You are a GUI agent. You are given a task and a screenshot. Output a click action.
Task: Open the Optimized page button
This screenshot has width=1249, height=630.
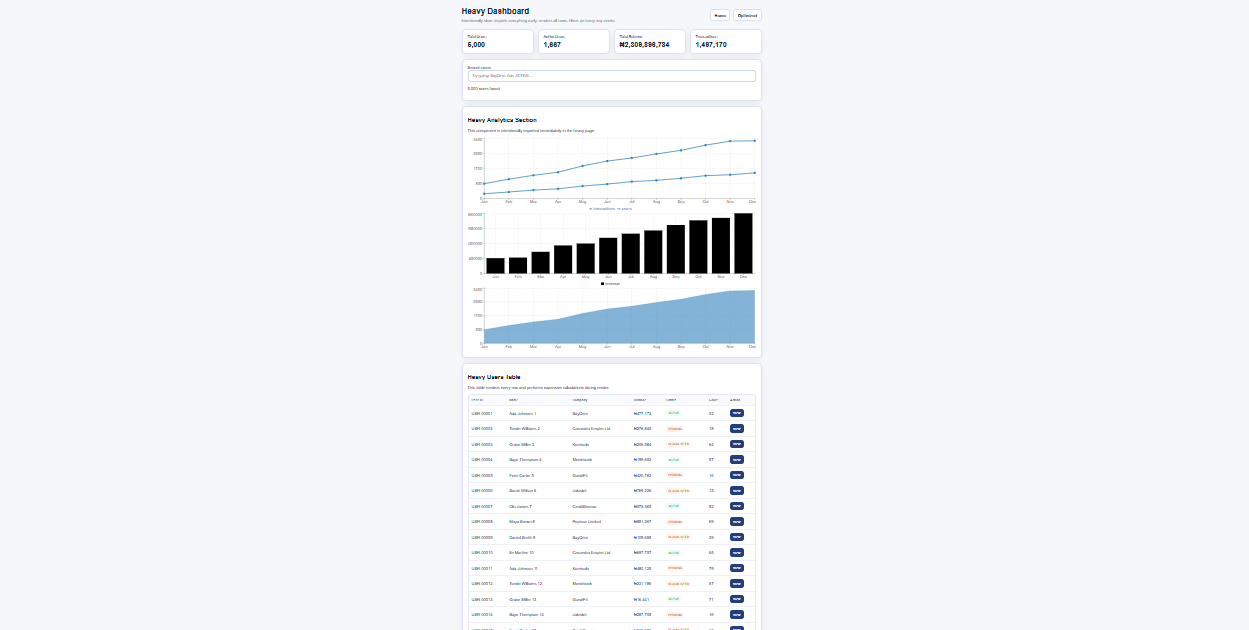(x=747, y=15)
